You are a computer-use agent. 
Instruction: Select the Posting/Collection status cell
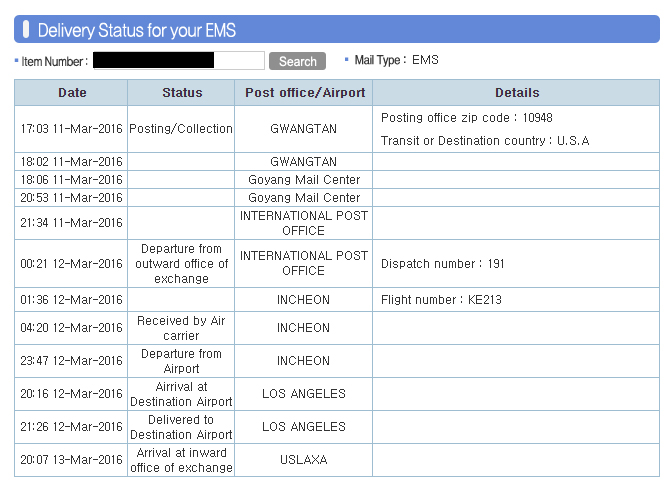point(181,129)
